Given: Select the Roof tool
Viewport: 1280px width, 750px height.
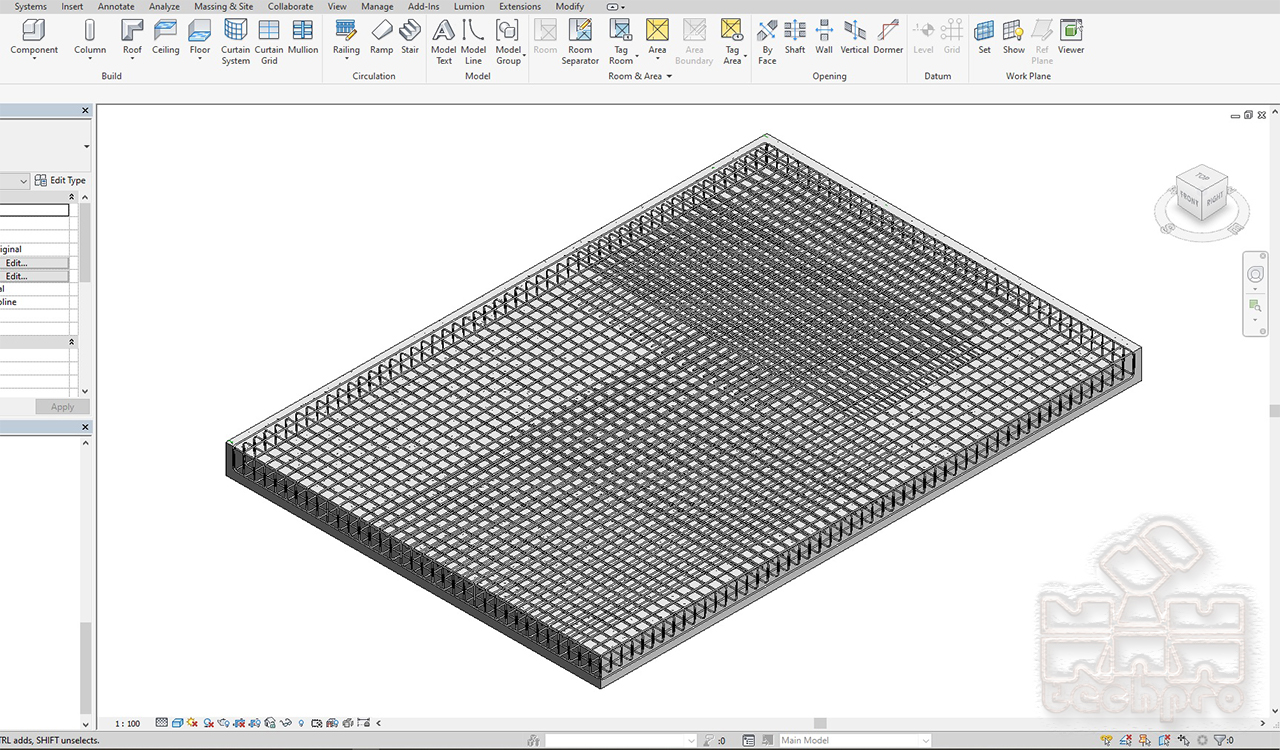Looking at the screenshot, I should point(132,37).
